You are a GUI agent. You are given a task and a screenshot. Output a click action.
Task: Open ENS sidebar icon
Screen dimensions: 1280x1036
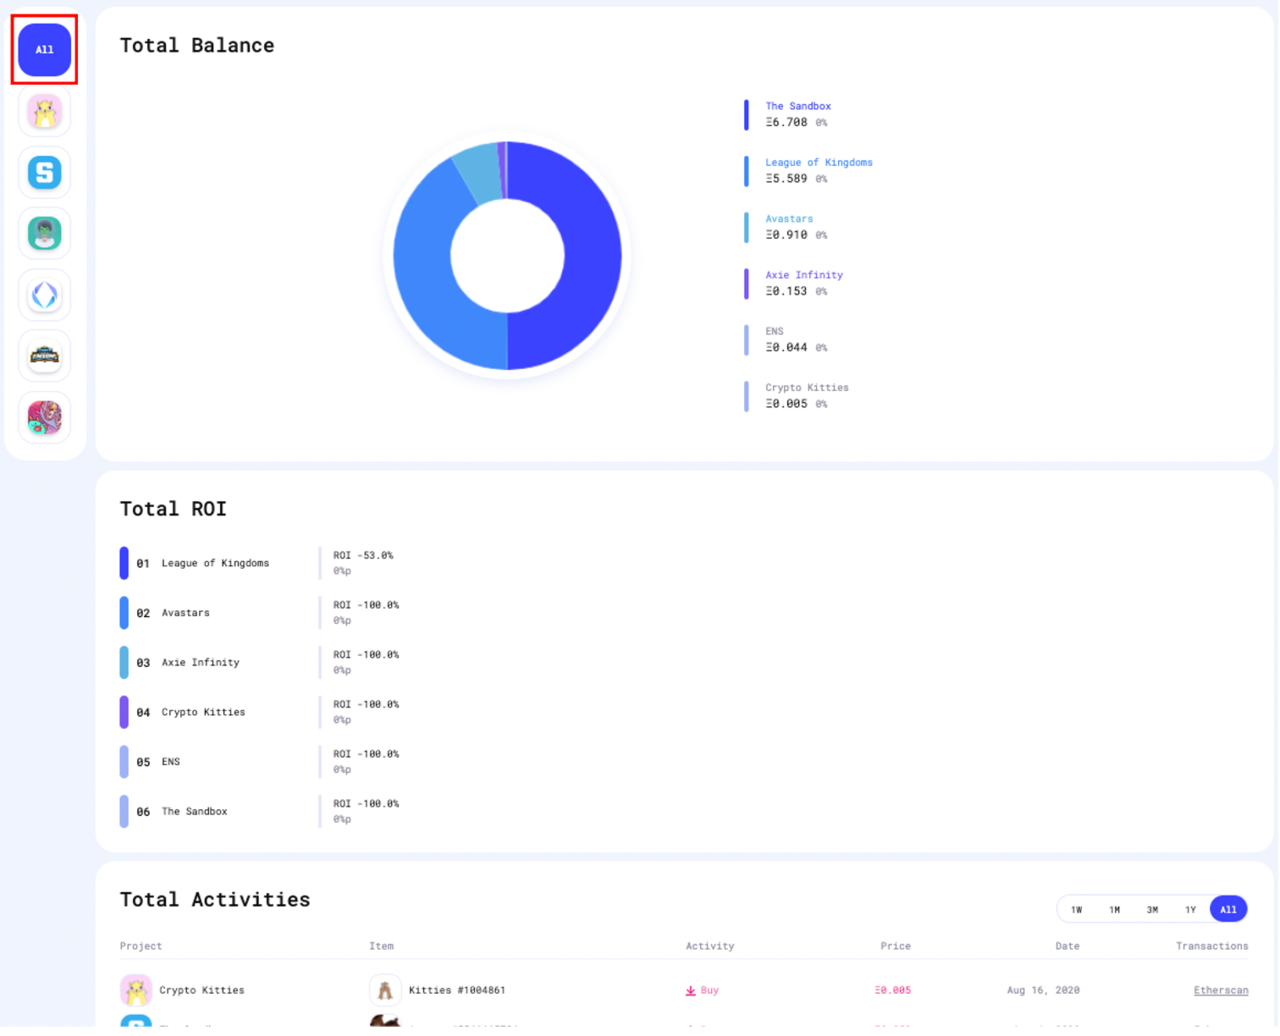coord(44,295)
